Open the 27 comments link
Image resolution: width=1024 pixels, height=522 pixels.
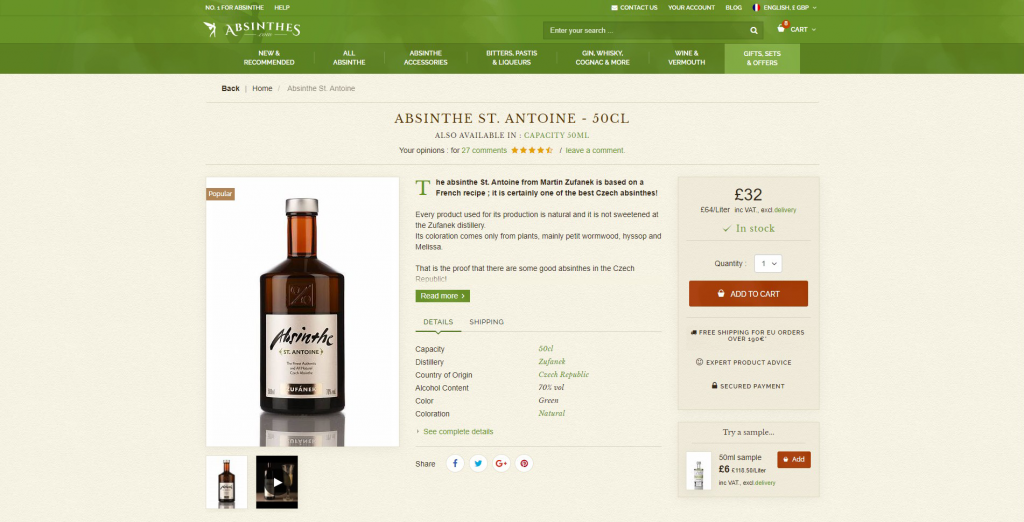[x=484, y=150]
